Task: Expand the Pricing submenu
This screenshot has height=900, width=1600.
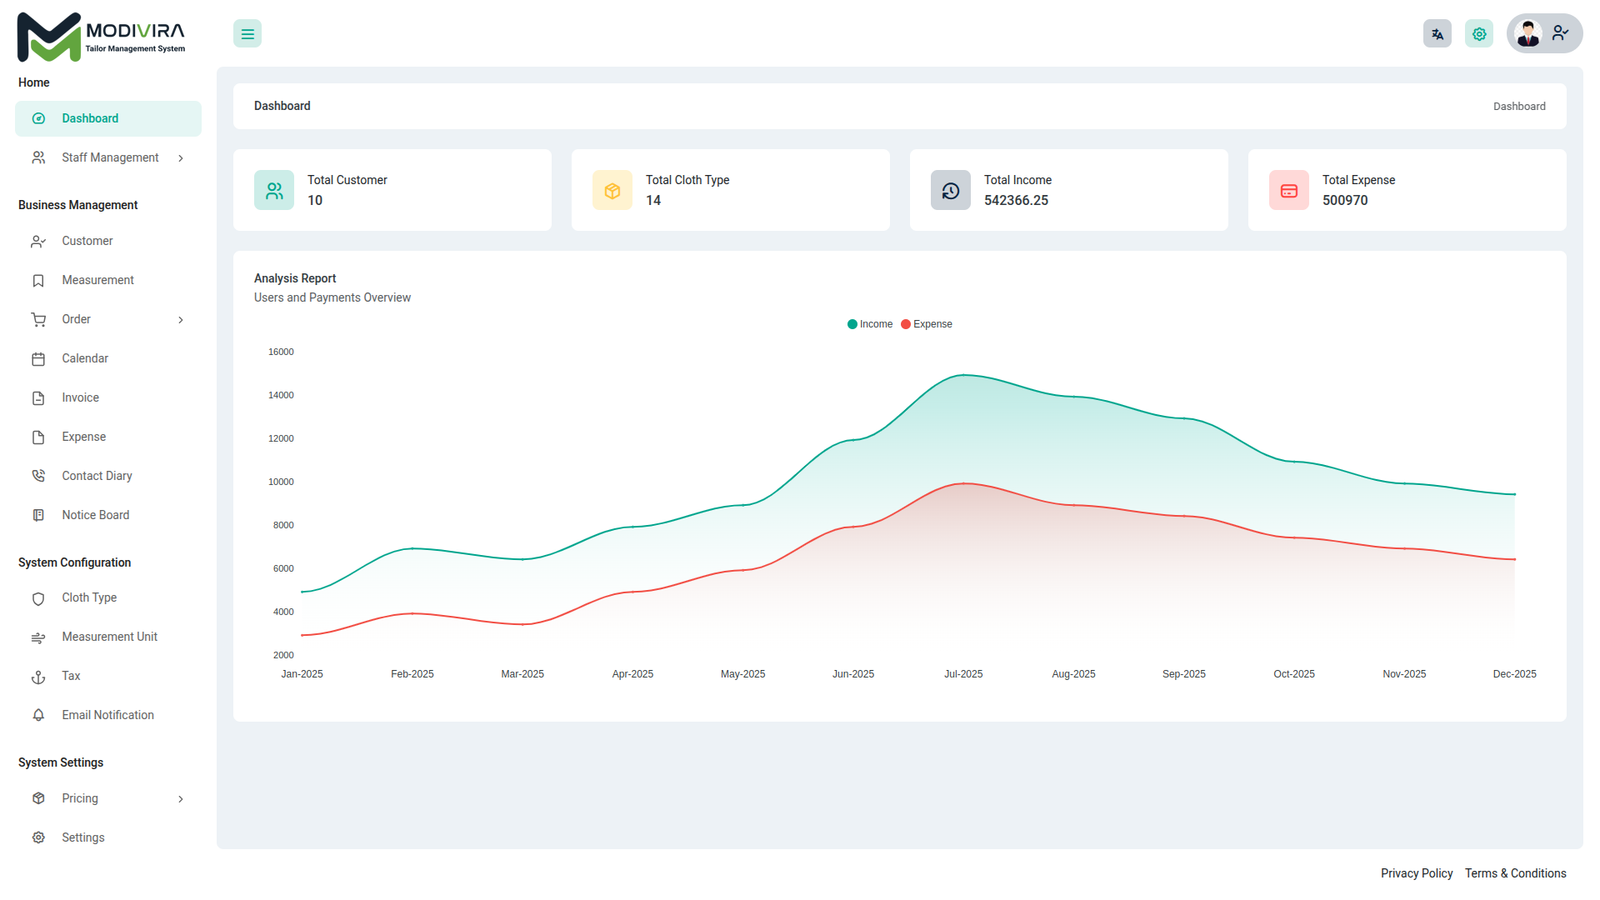Action: coord(108,799)
